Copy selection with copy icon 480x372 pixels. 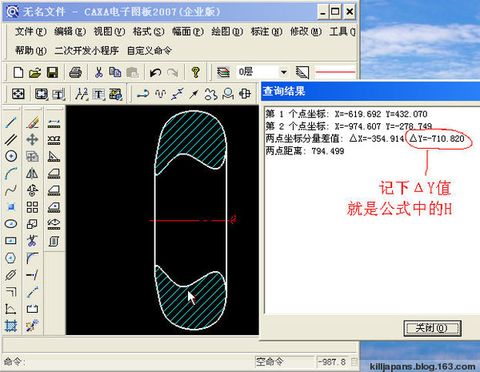115,72
